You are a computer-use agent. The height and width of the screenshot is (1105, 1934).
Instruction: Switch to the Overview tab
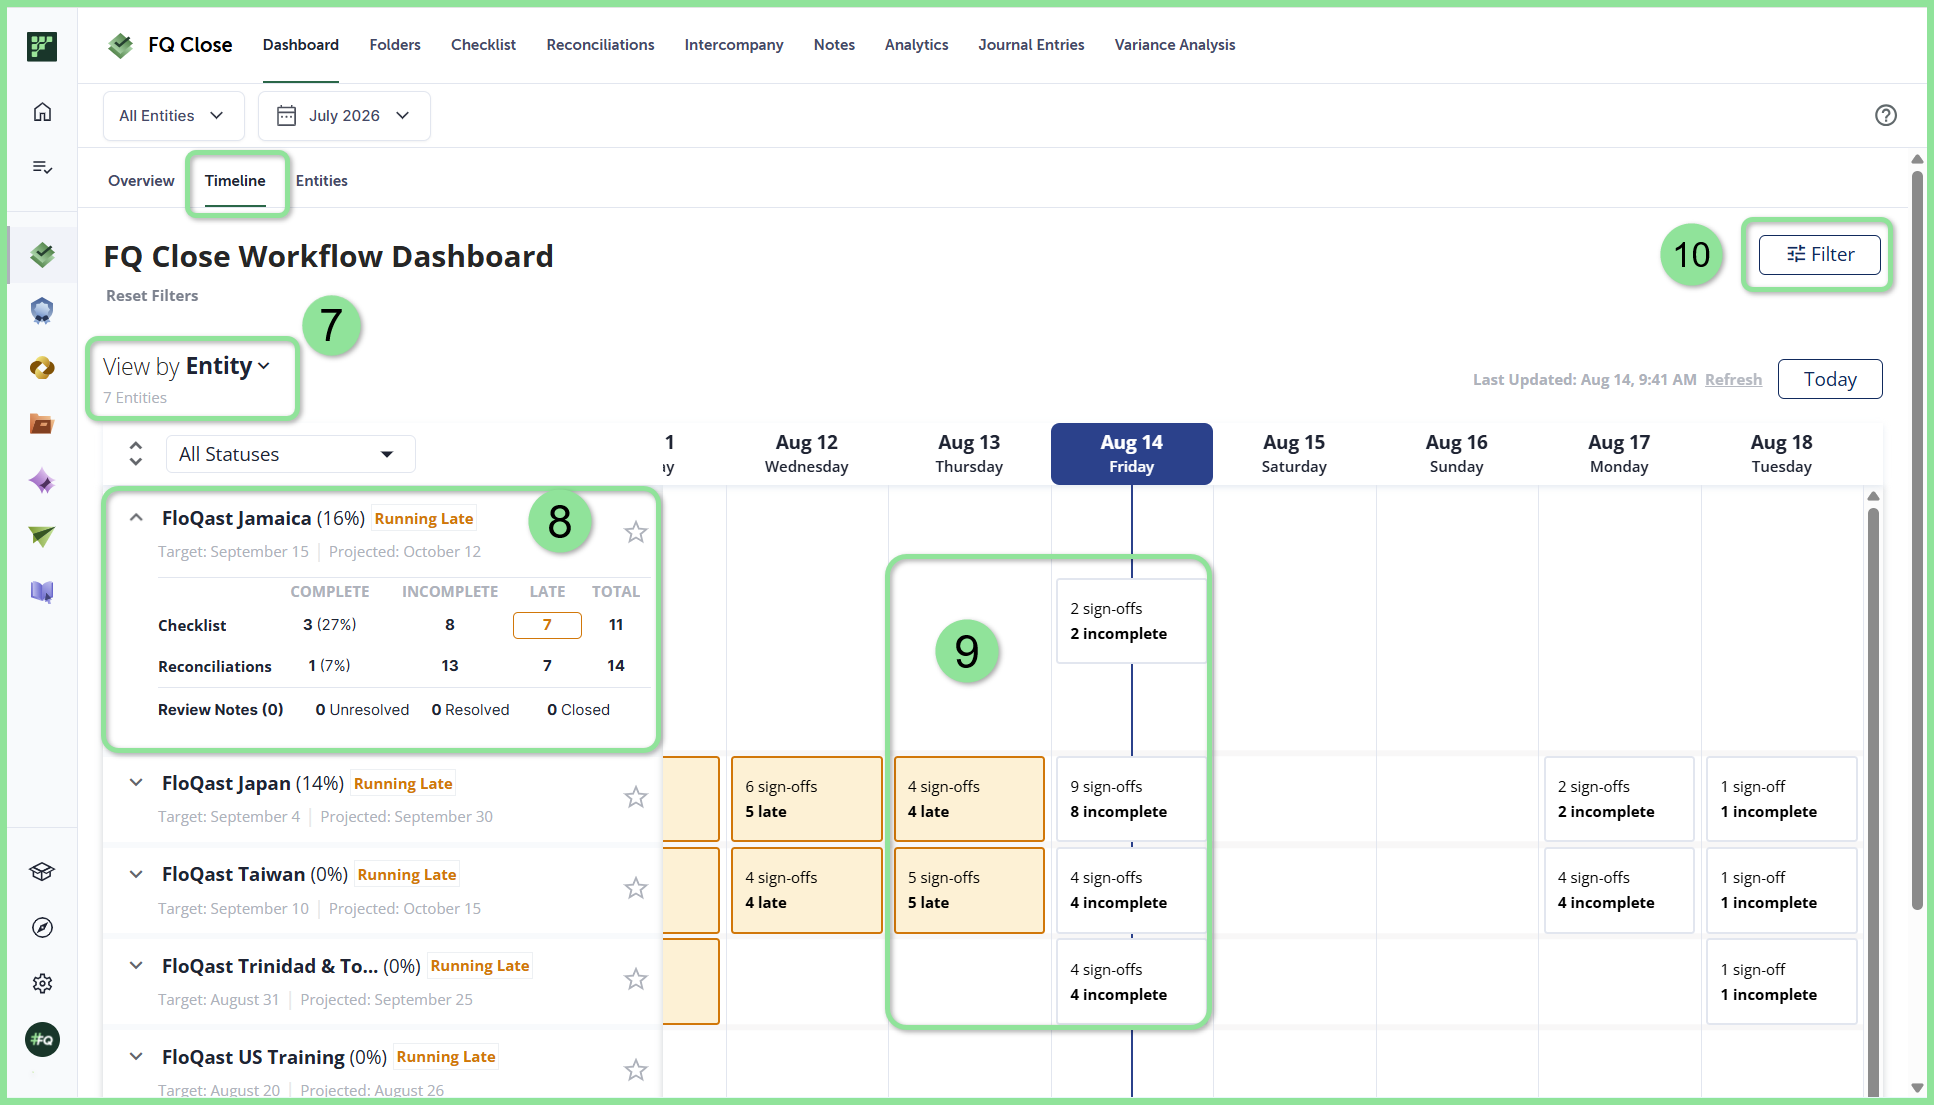pyautogui.click(x=141, y=181)
